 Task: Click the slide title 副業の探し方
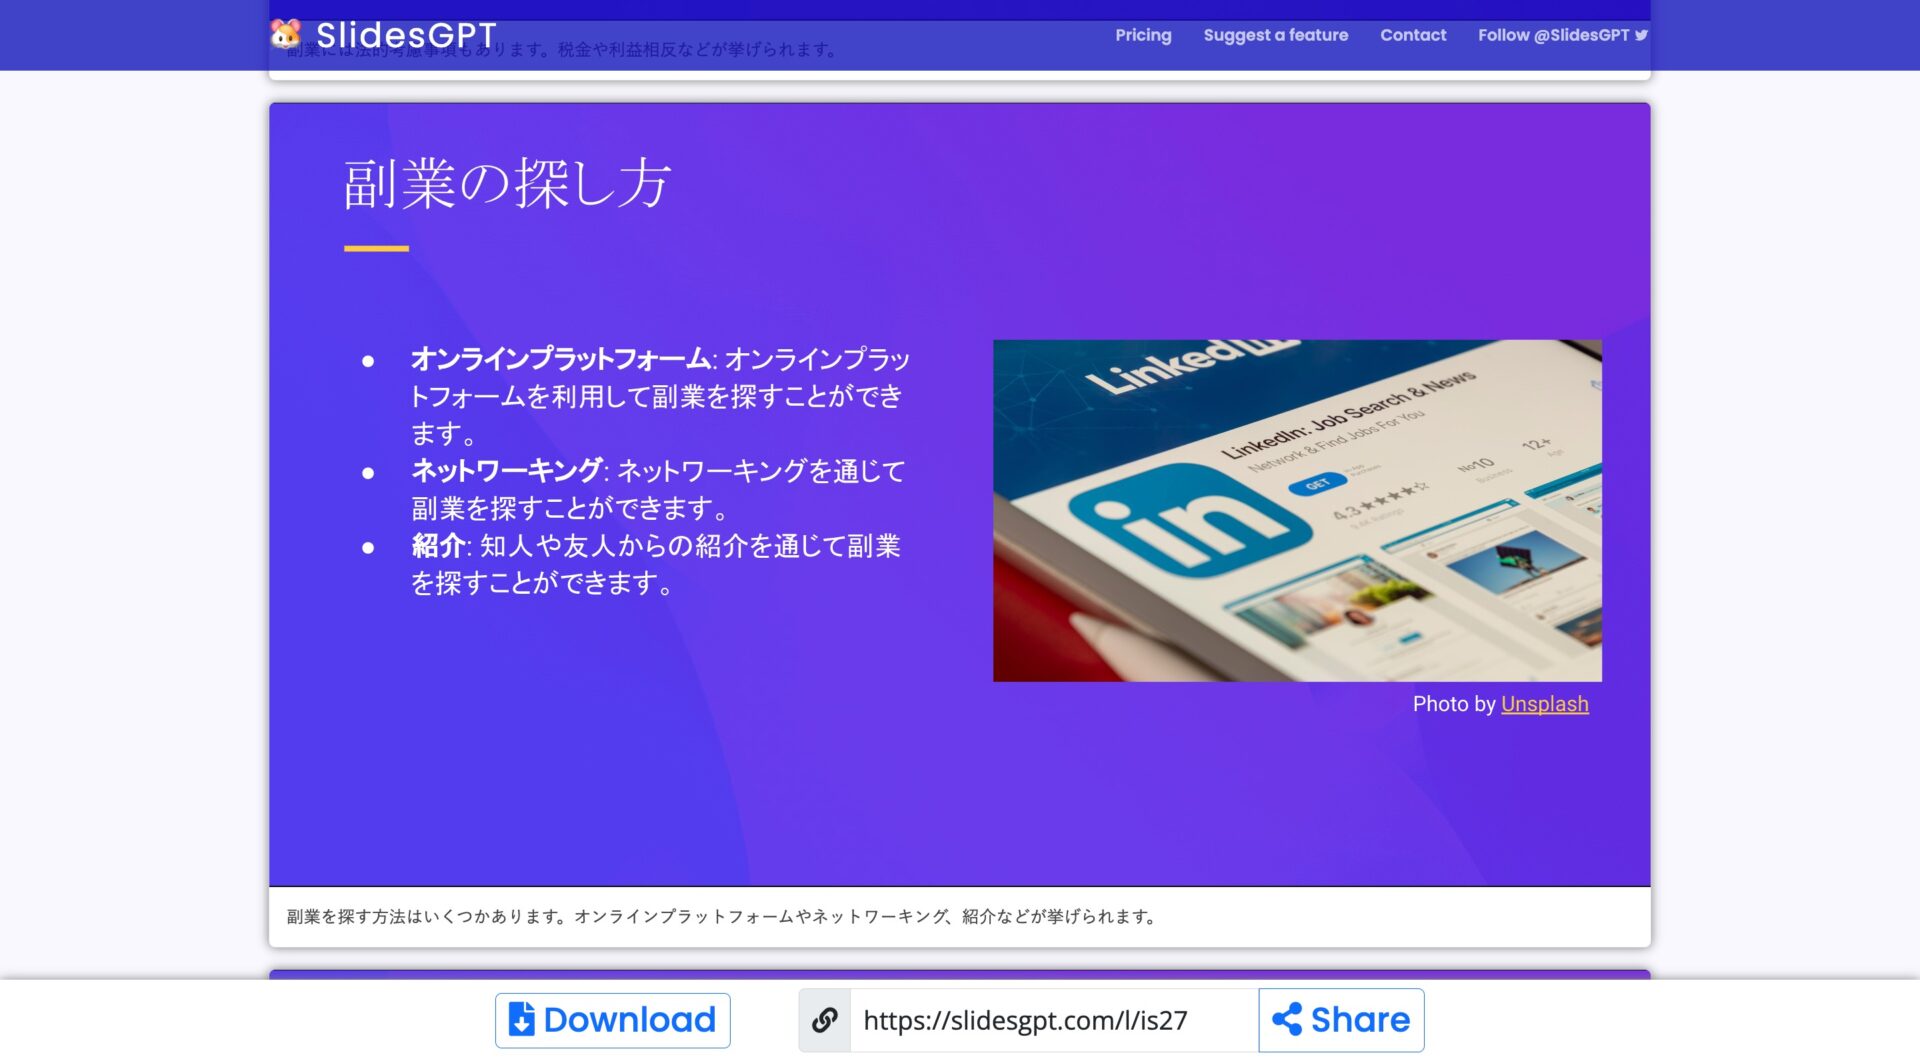pos(506,184)
